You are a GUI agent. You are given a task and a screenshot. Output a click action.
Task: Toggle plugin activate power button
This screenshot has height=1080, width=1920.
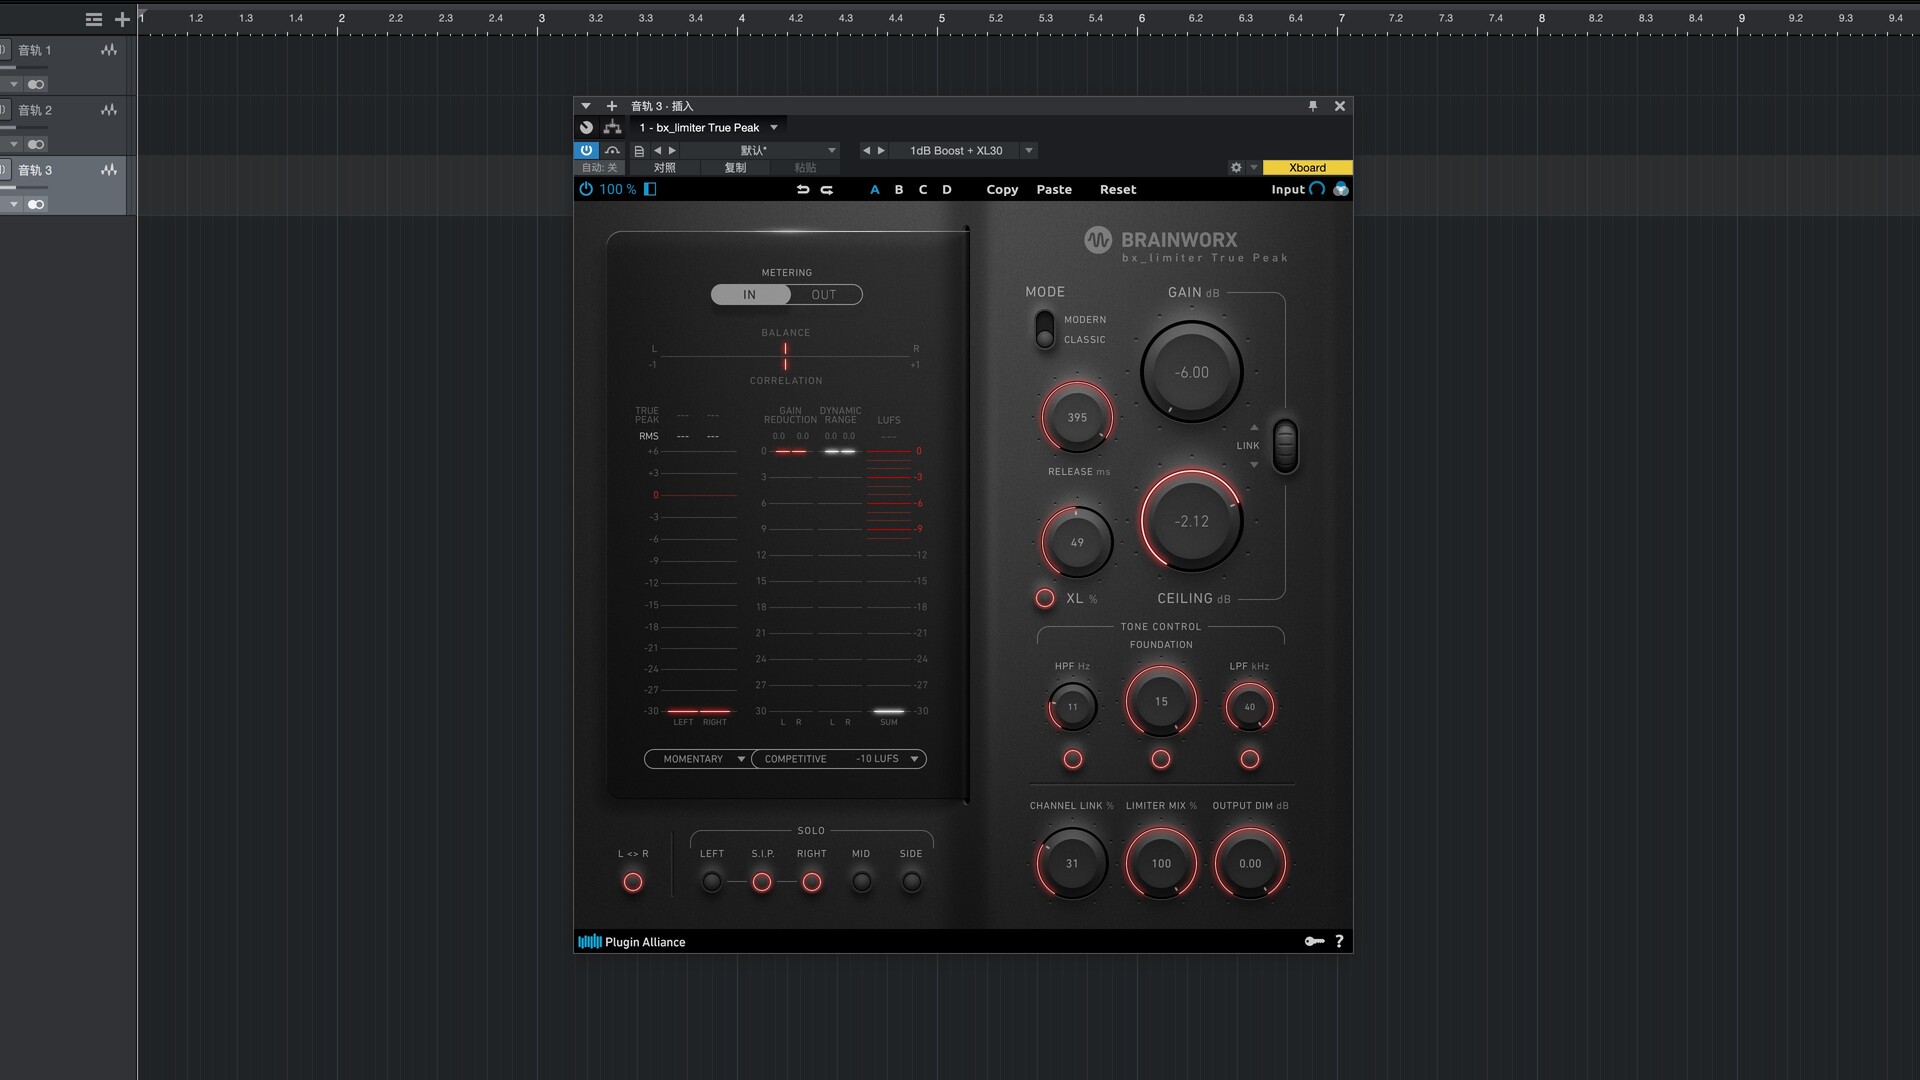point(586,151)
